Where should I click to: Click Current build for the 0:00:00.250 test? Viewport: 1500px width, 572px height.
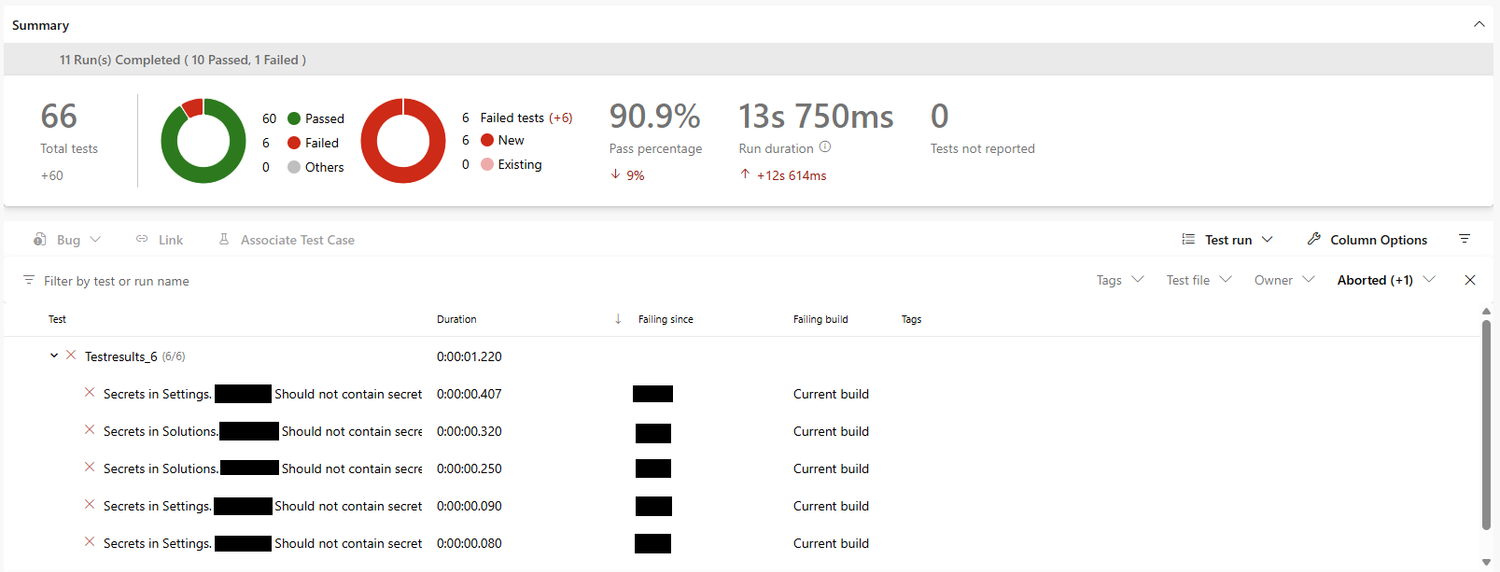(831, 468)
